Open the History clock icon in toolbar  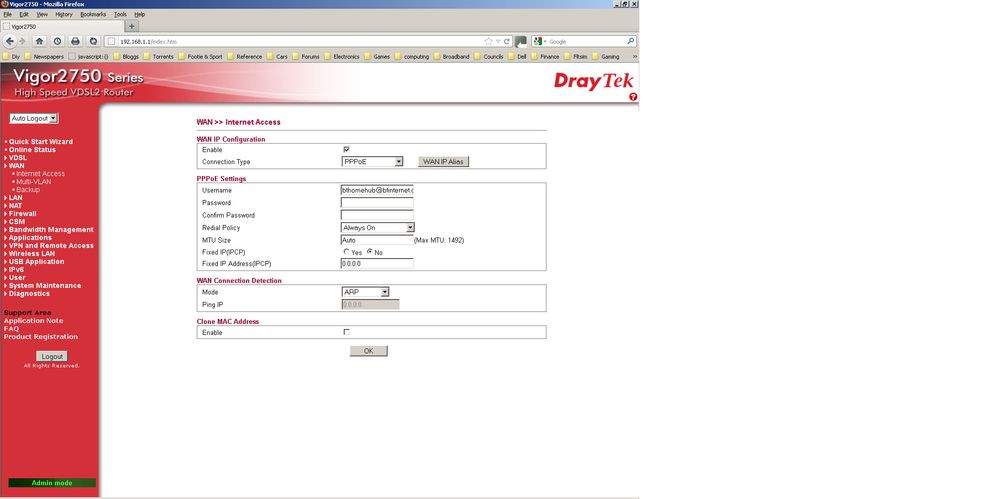[x=57, y=41]
